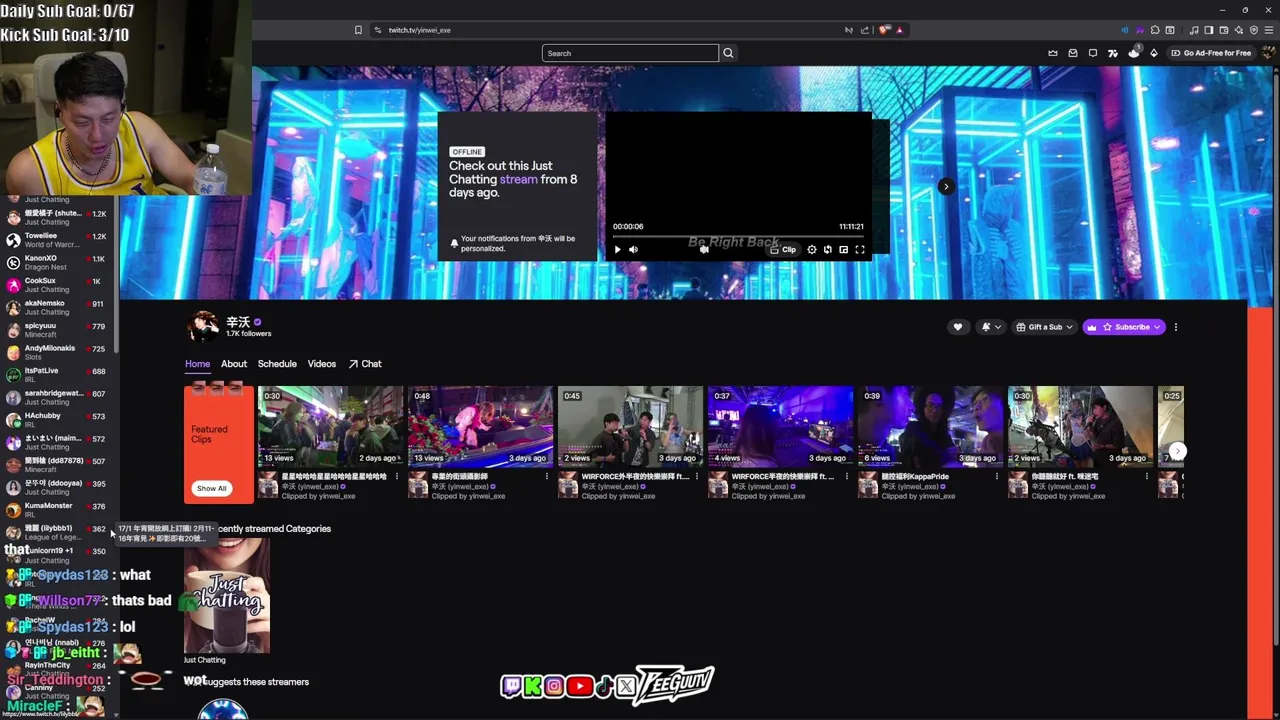Image resolution: width=1280 pixels, height=720 pixels.
Task: Click the Subscribe button
Action: point(1124,327)
